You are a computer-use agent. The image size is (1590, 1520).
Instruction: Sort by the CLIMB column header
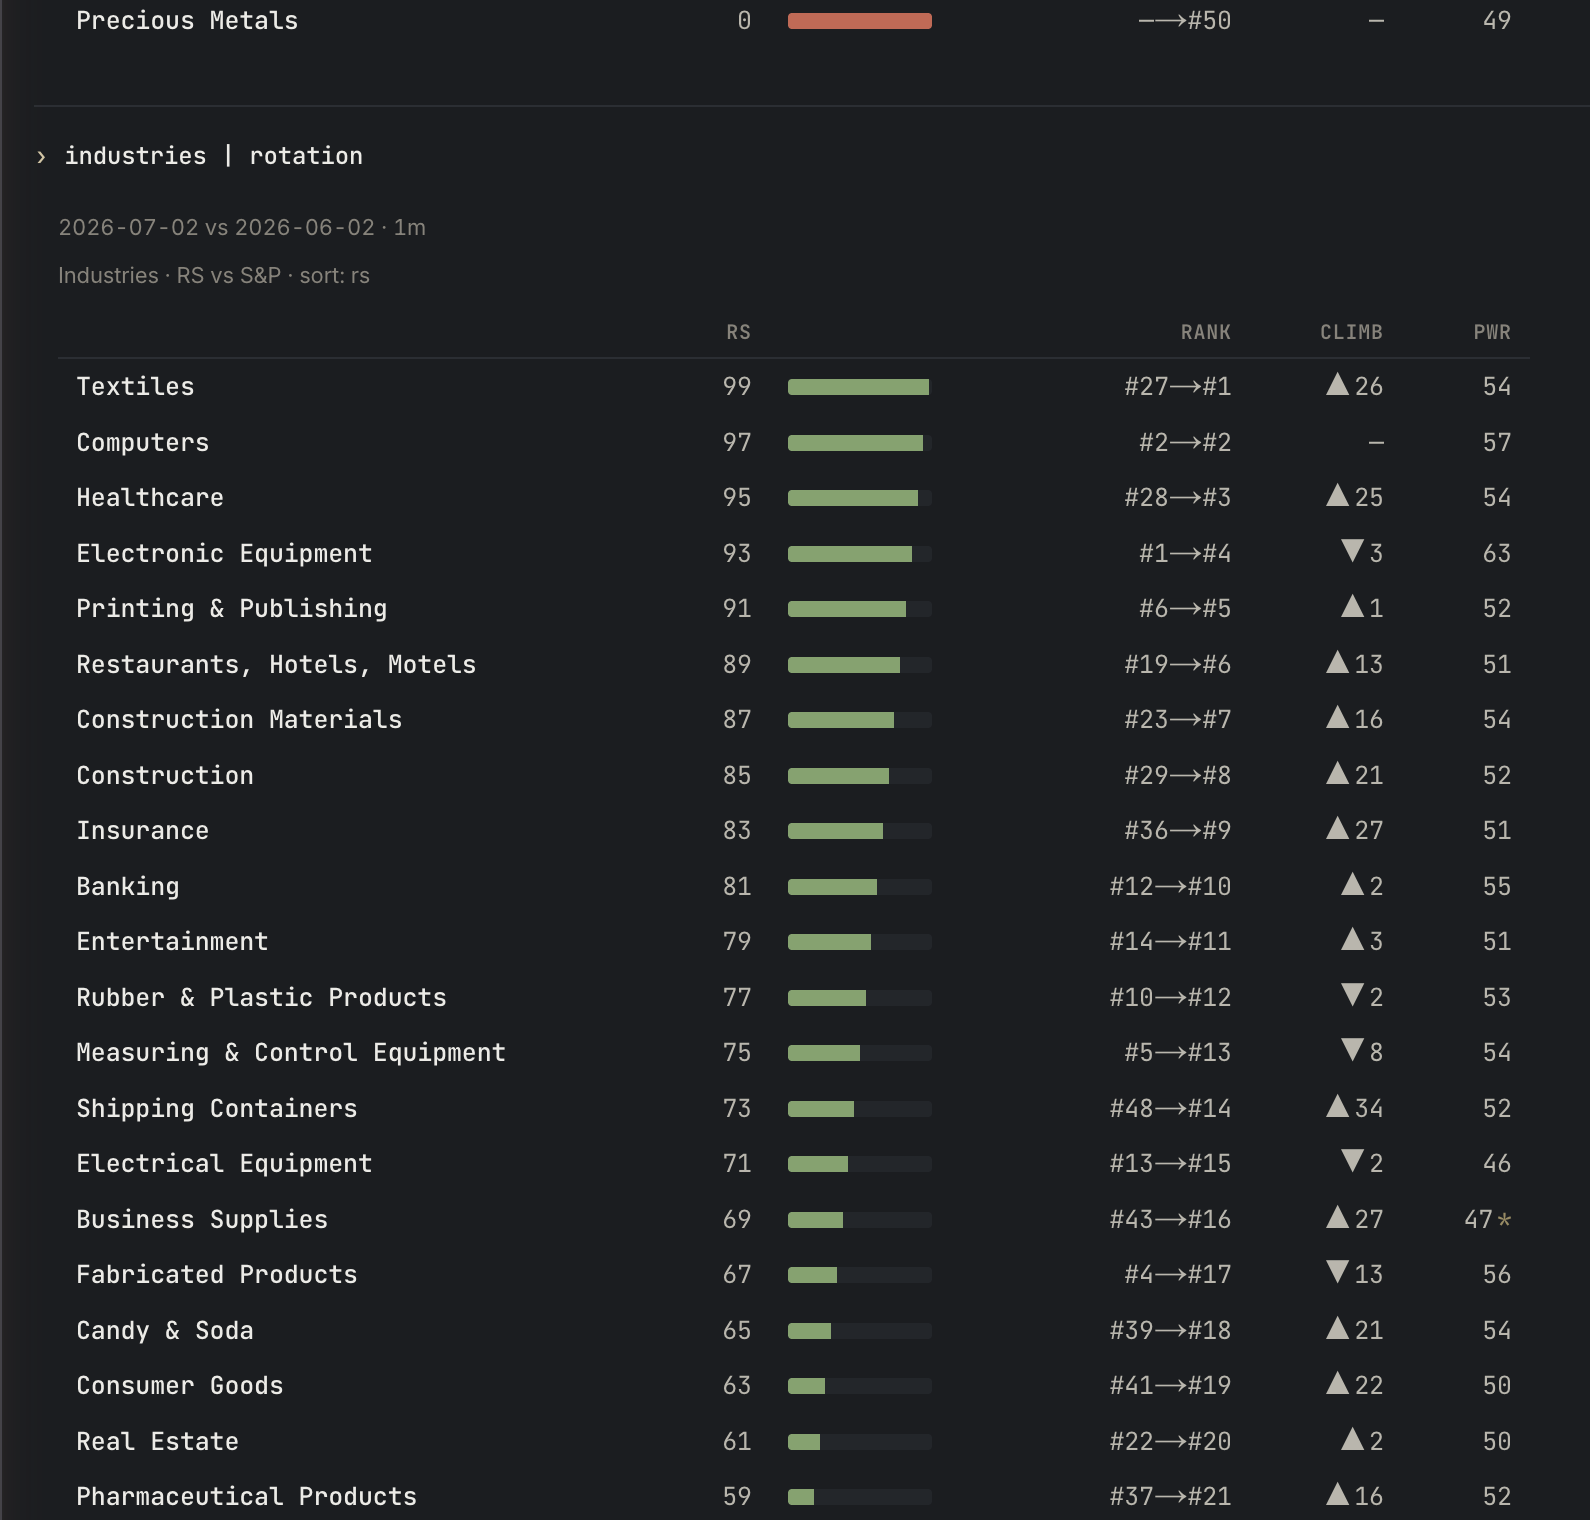tap(1351, 332)
